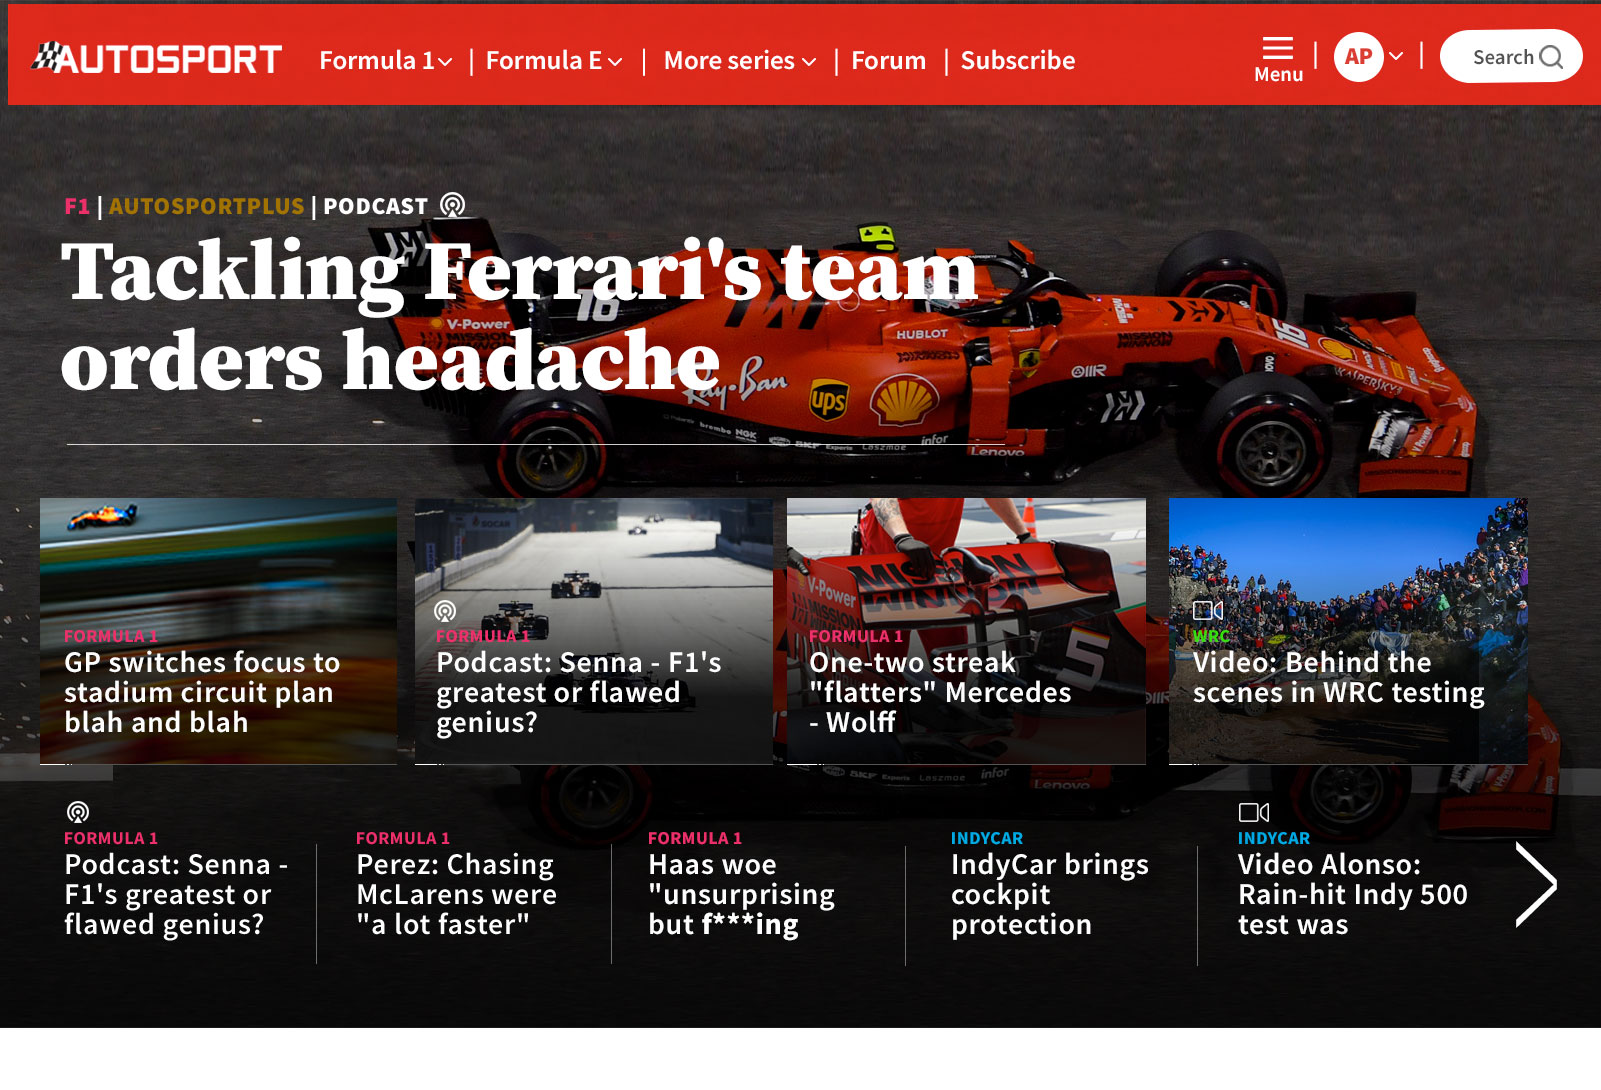The width and height of the screenshot is (1601, 1090).
Task: Click FORMULA 1 tag above Perez story
Action: tap(403, 838)
